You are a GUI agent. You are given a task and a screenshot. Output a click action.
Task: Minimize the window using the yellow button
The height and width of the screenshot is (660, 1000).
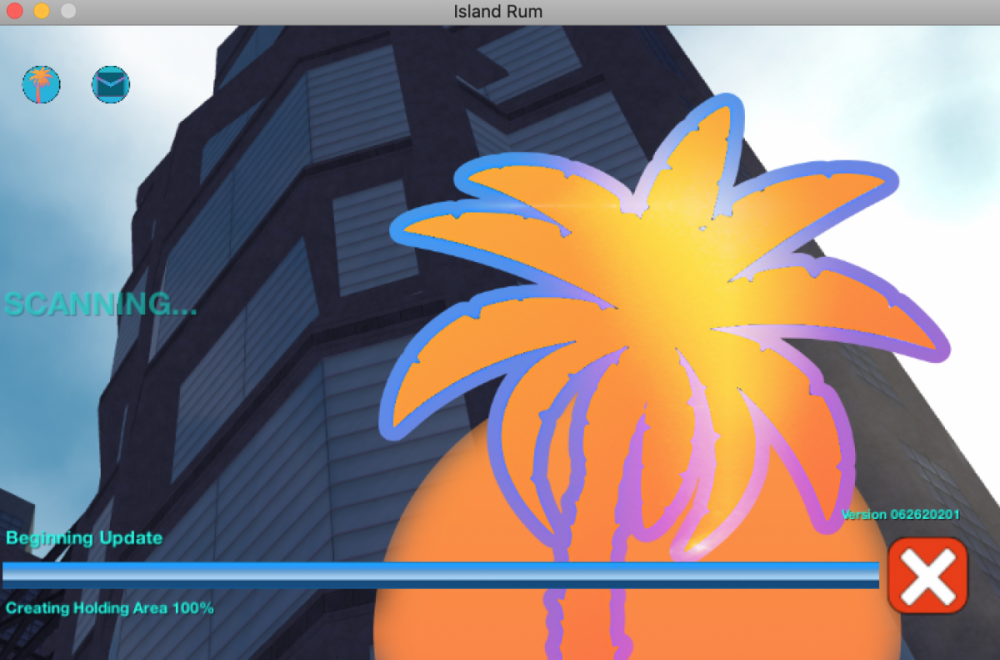(41, 12)
